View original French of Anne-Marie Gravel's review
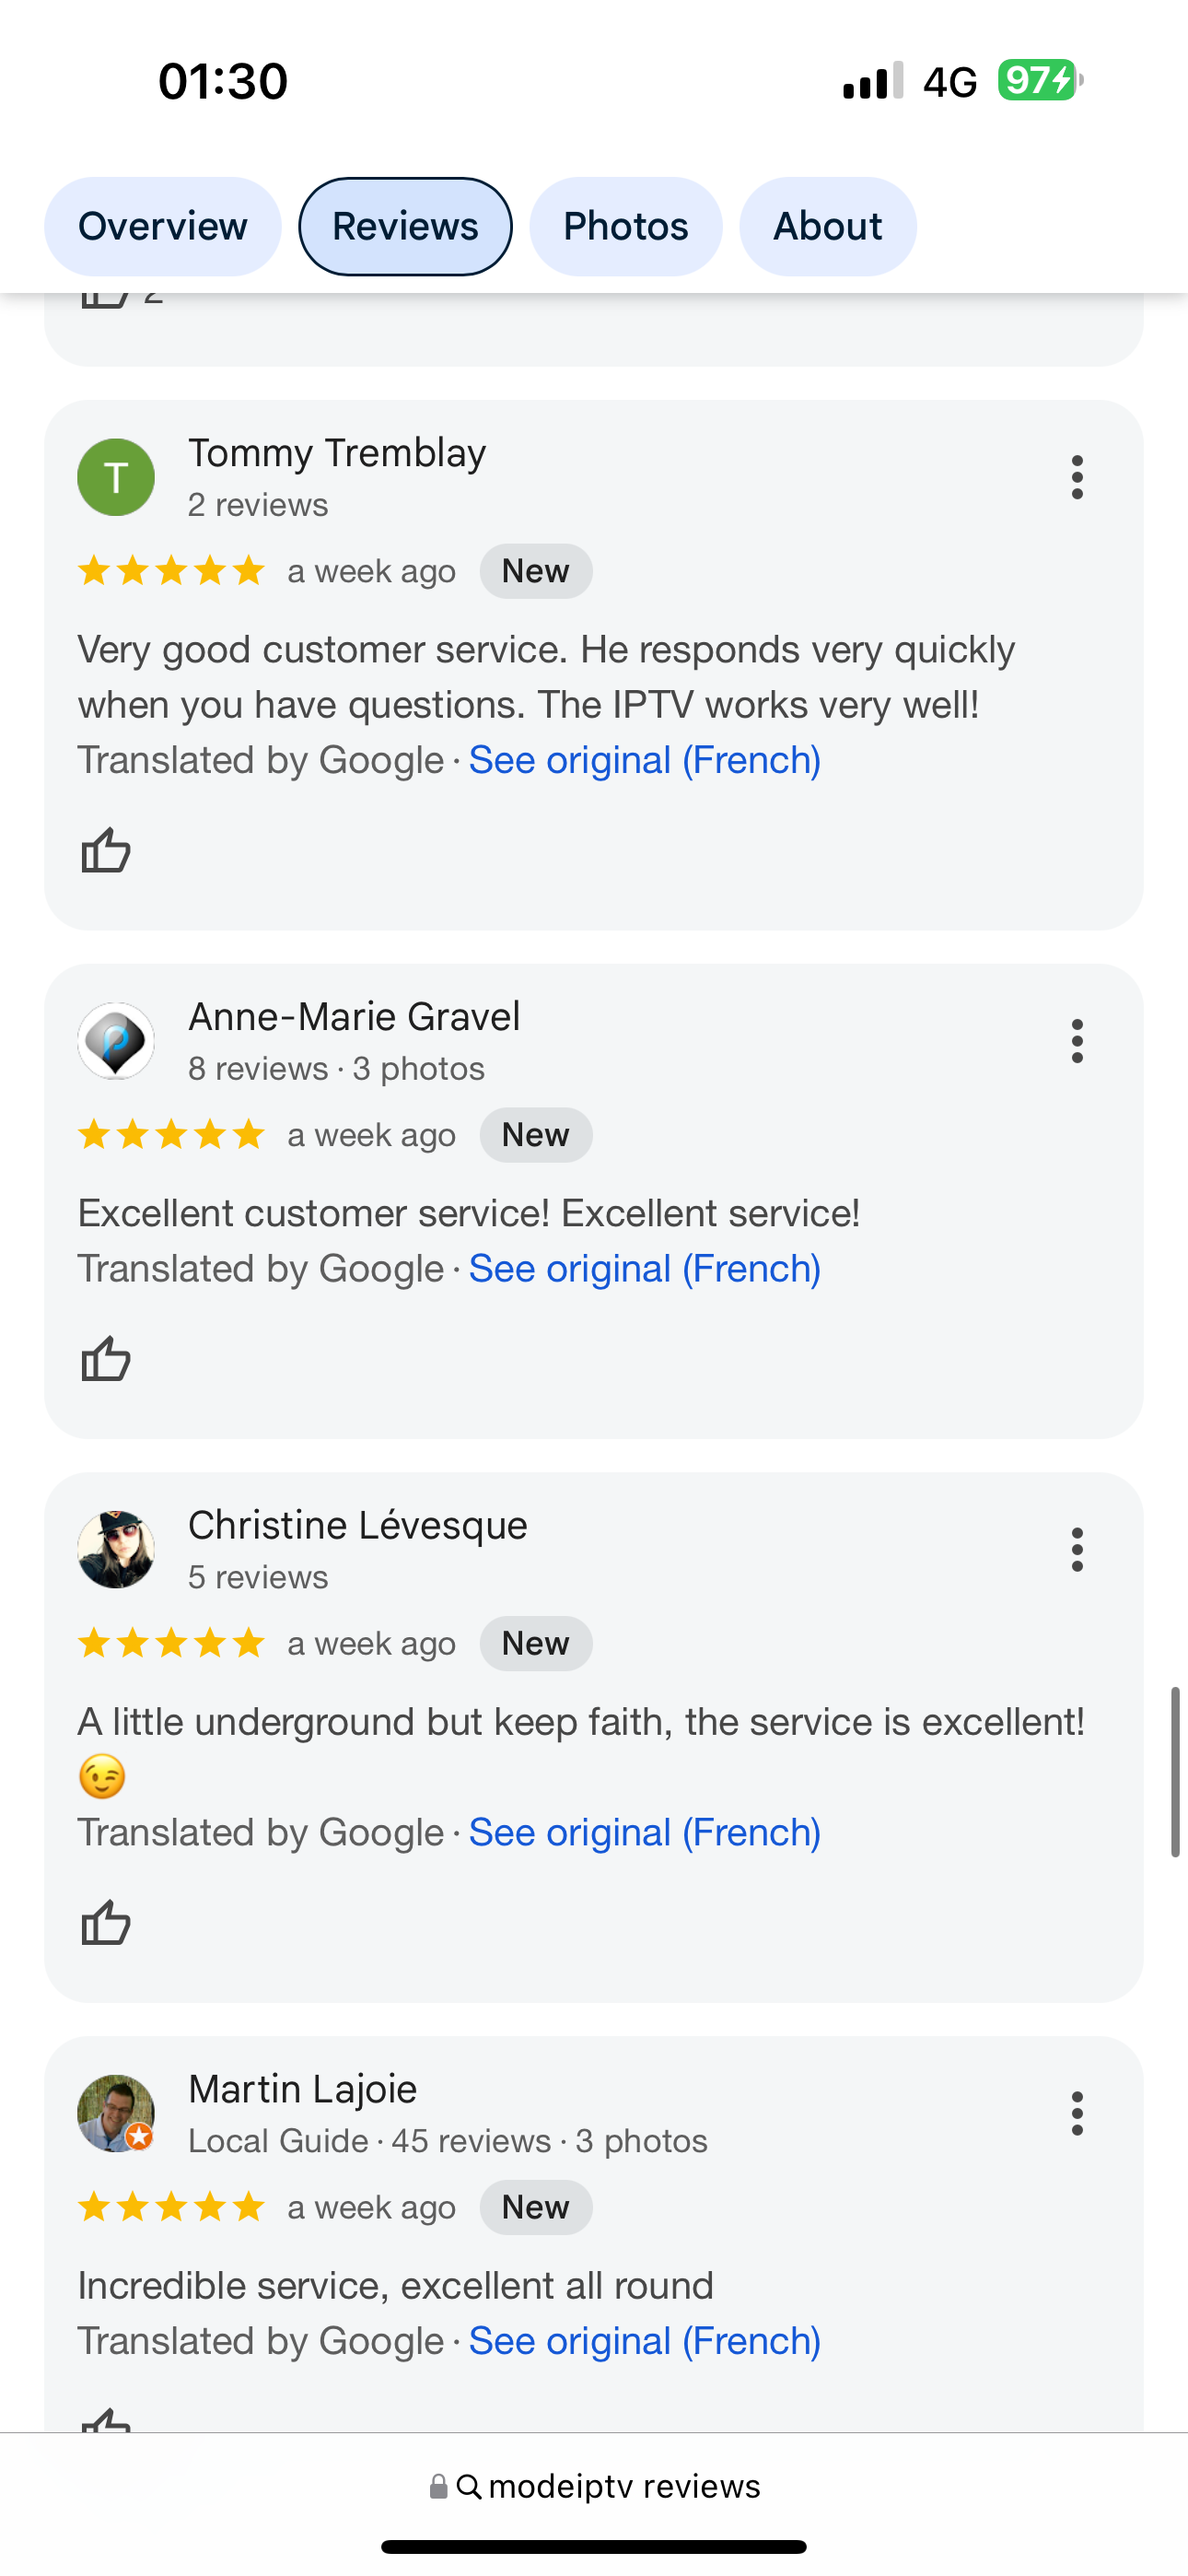 tap(645, 1268)
